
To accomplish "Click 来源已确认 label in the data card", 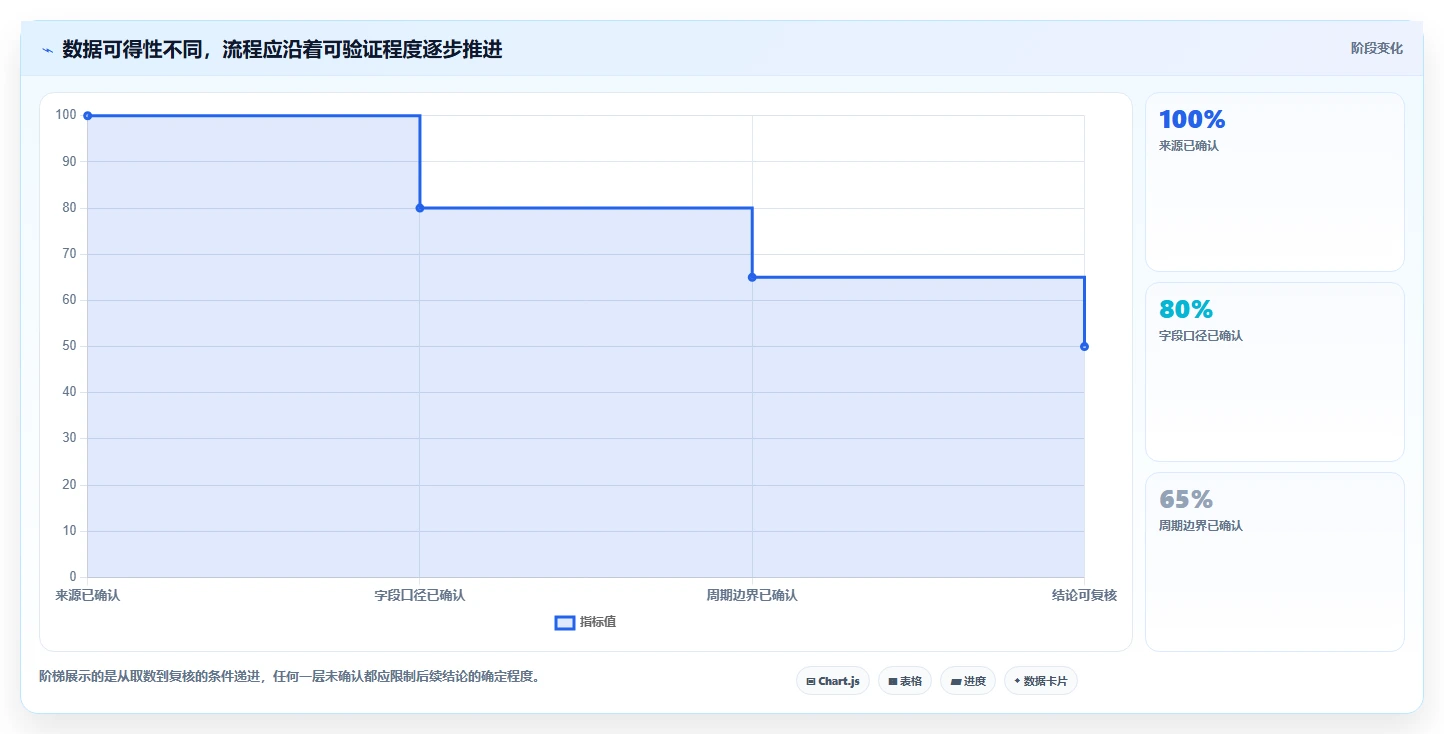I will (1189, 146).
